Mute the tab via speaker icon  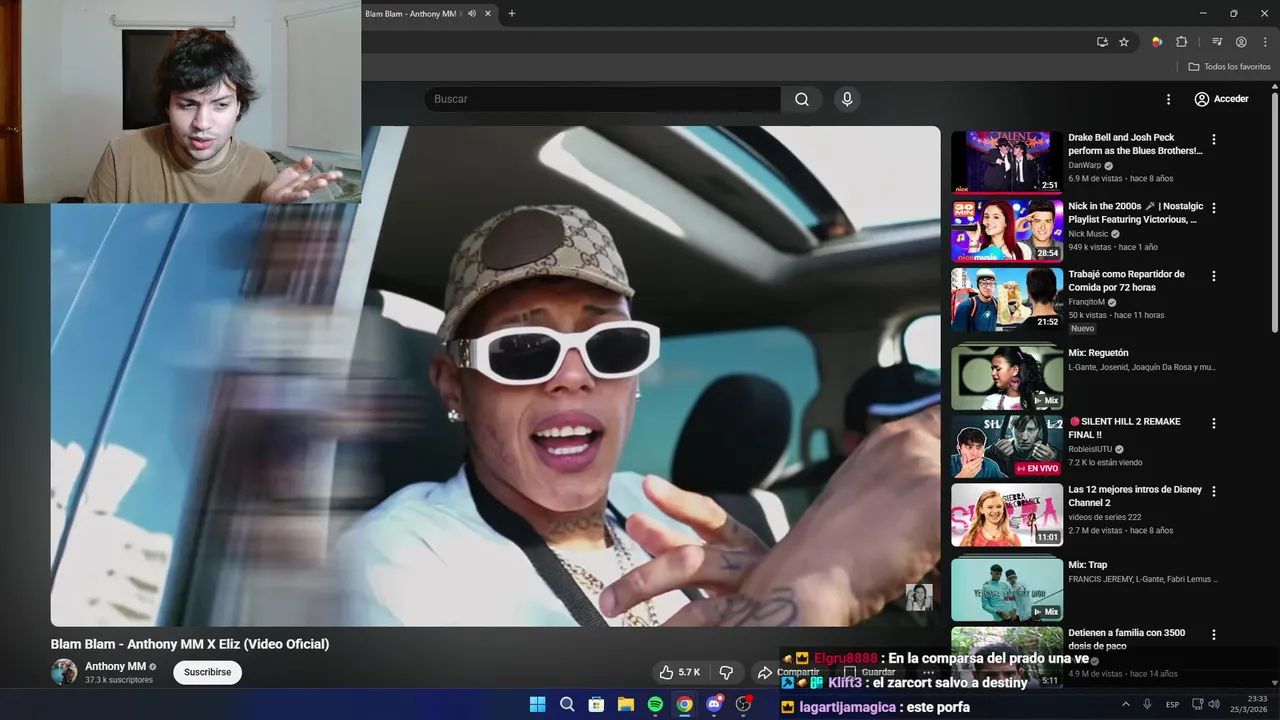click(472, 14)
